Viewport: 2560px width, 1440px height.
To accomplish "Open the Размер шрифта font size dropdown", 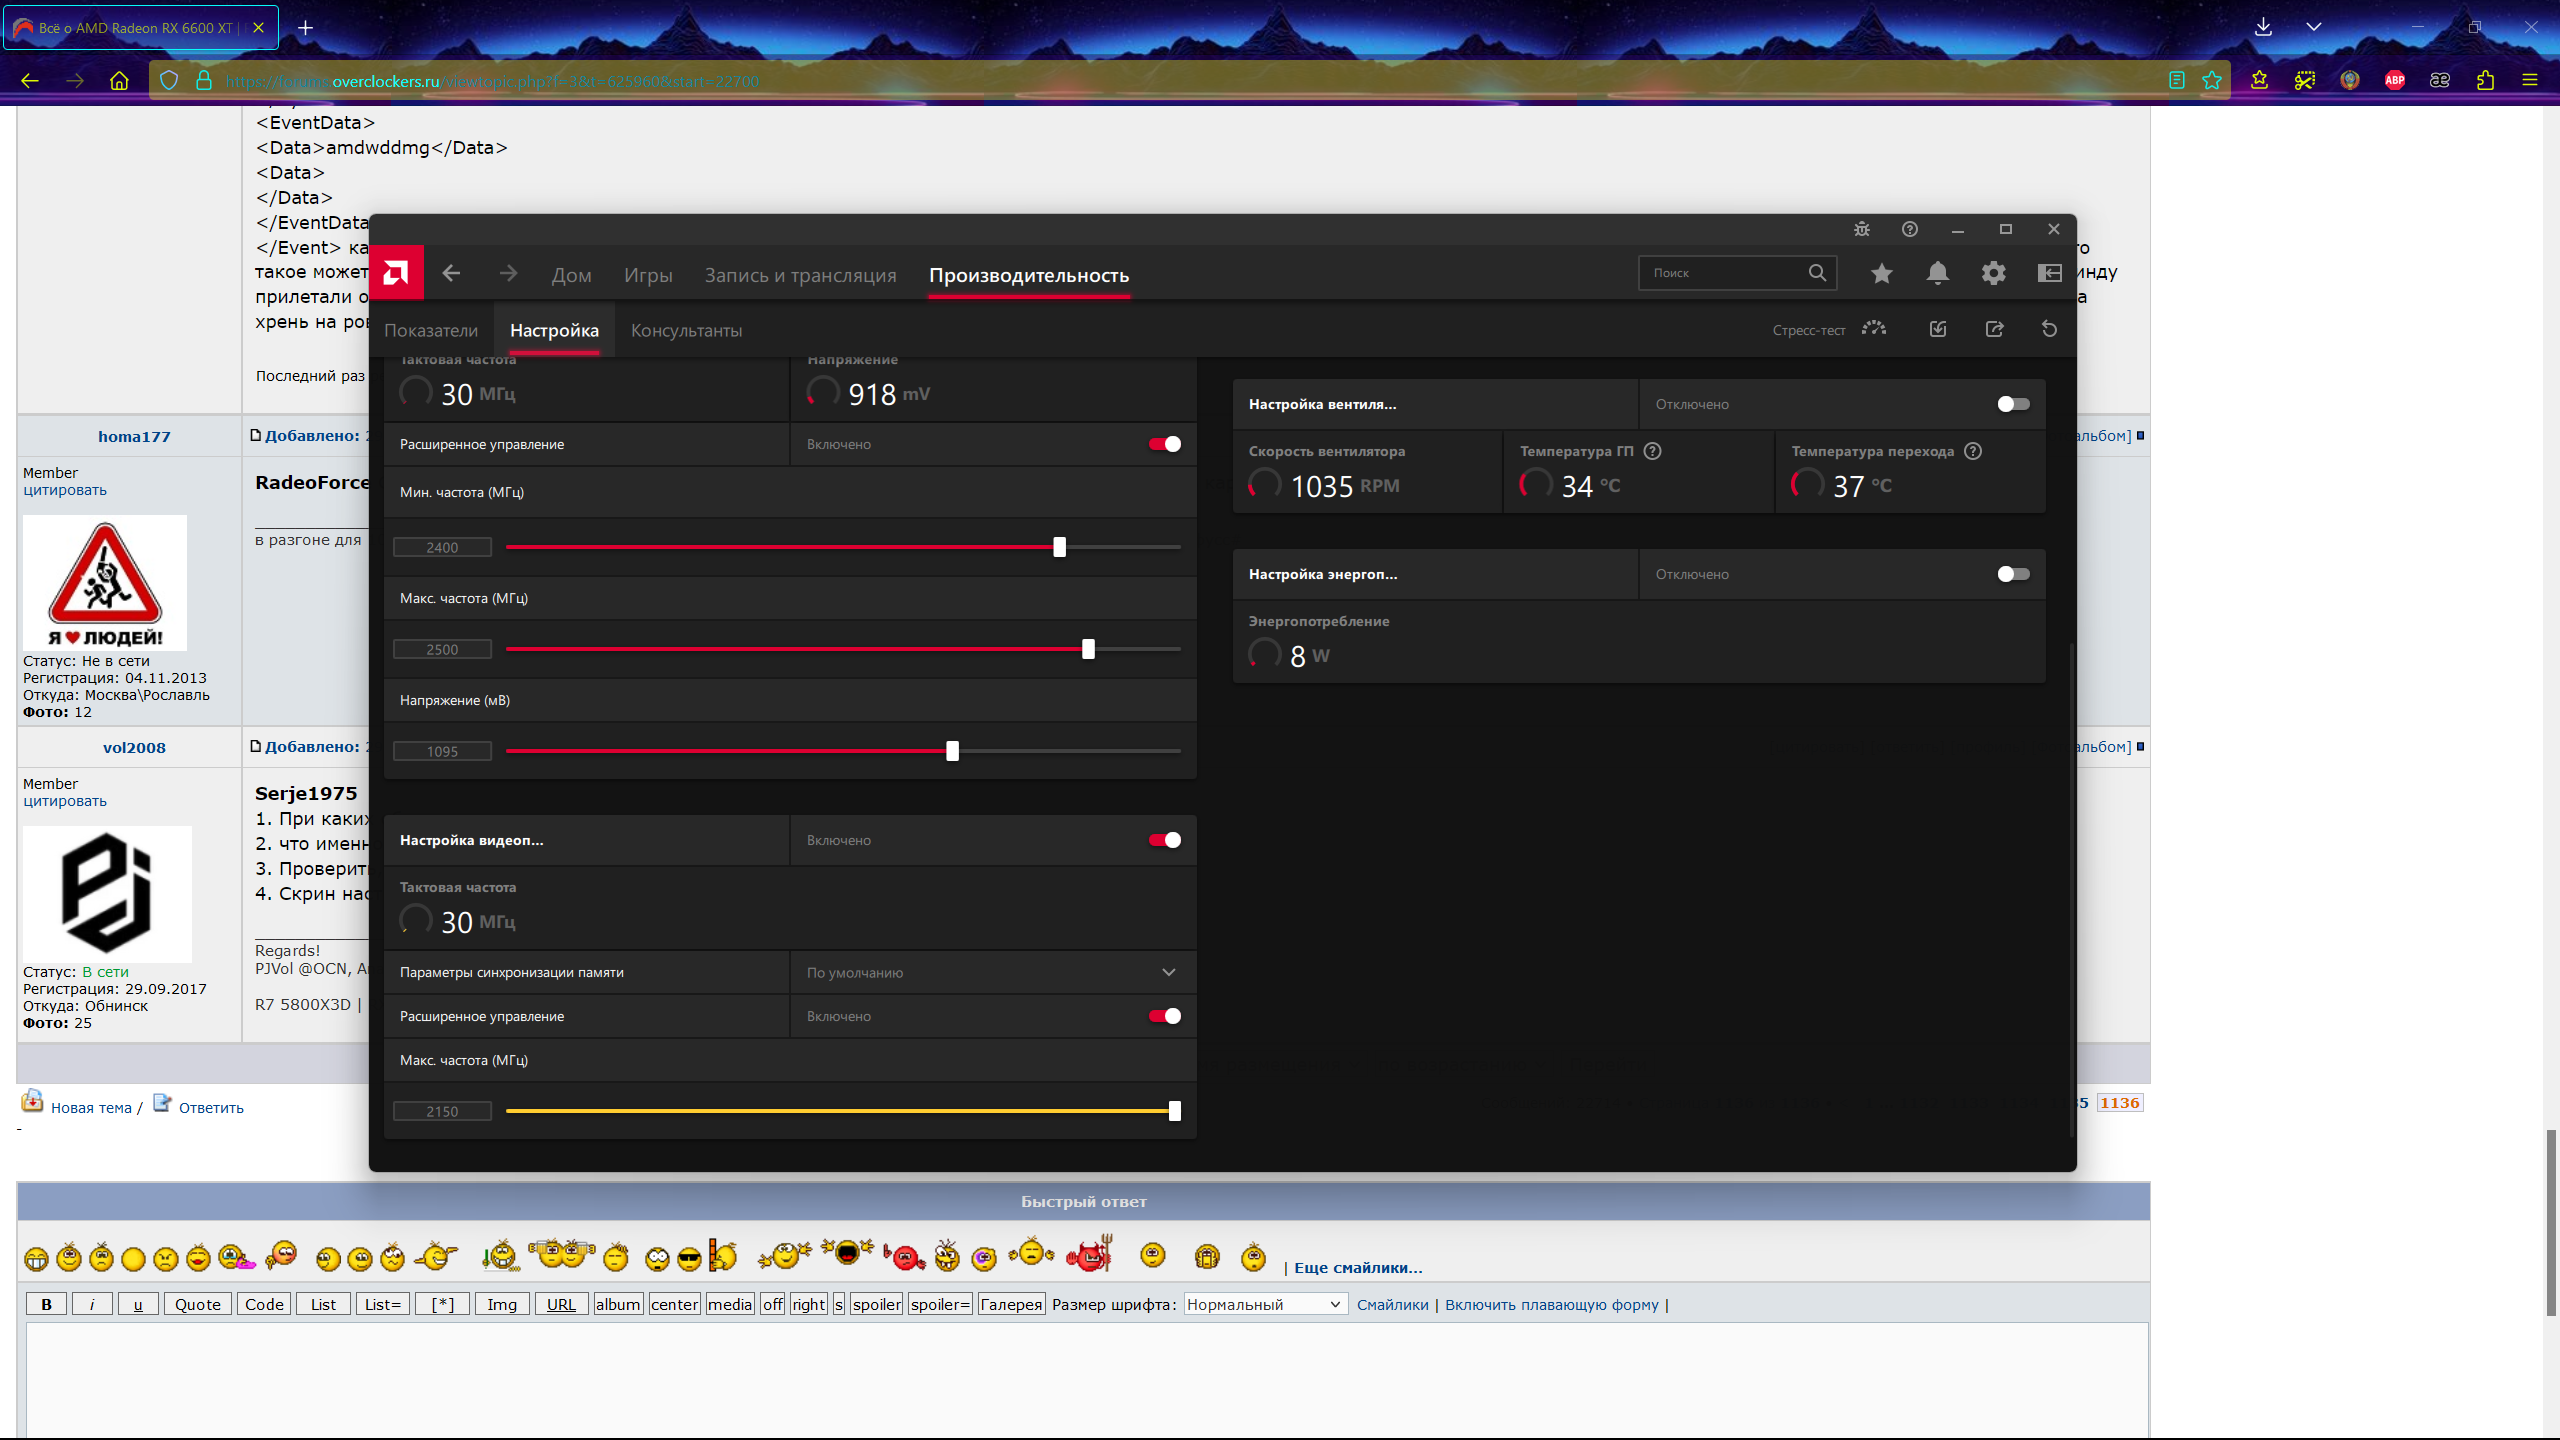I will tap(1264, 1304).
